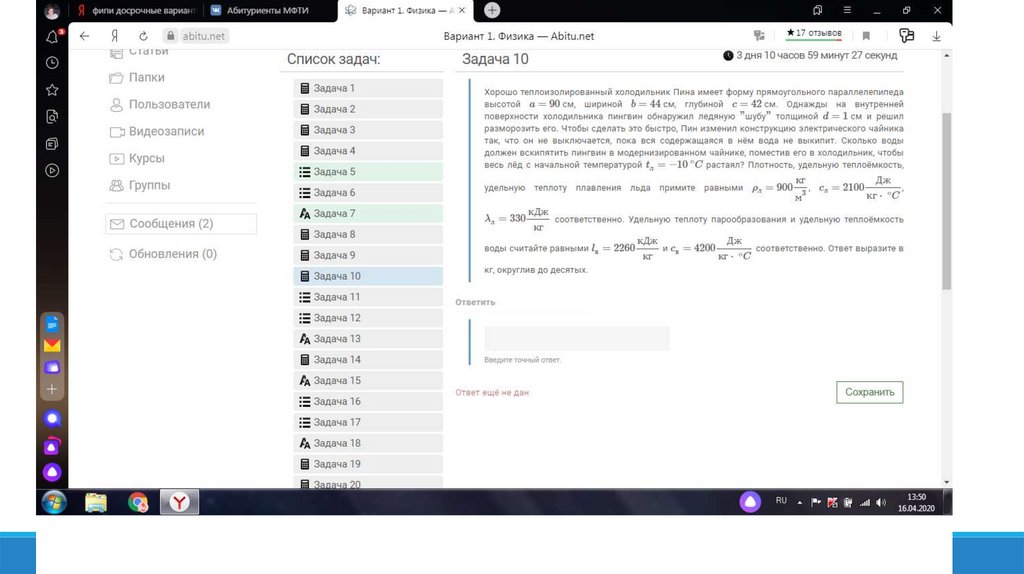This screenshot has height=574, width=1024.
Task: Click the Yandex home Я icon
Action: (114, 36)
